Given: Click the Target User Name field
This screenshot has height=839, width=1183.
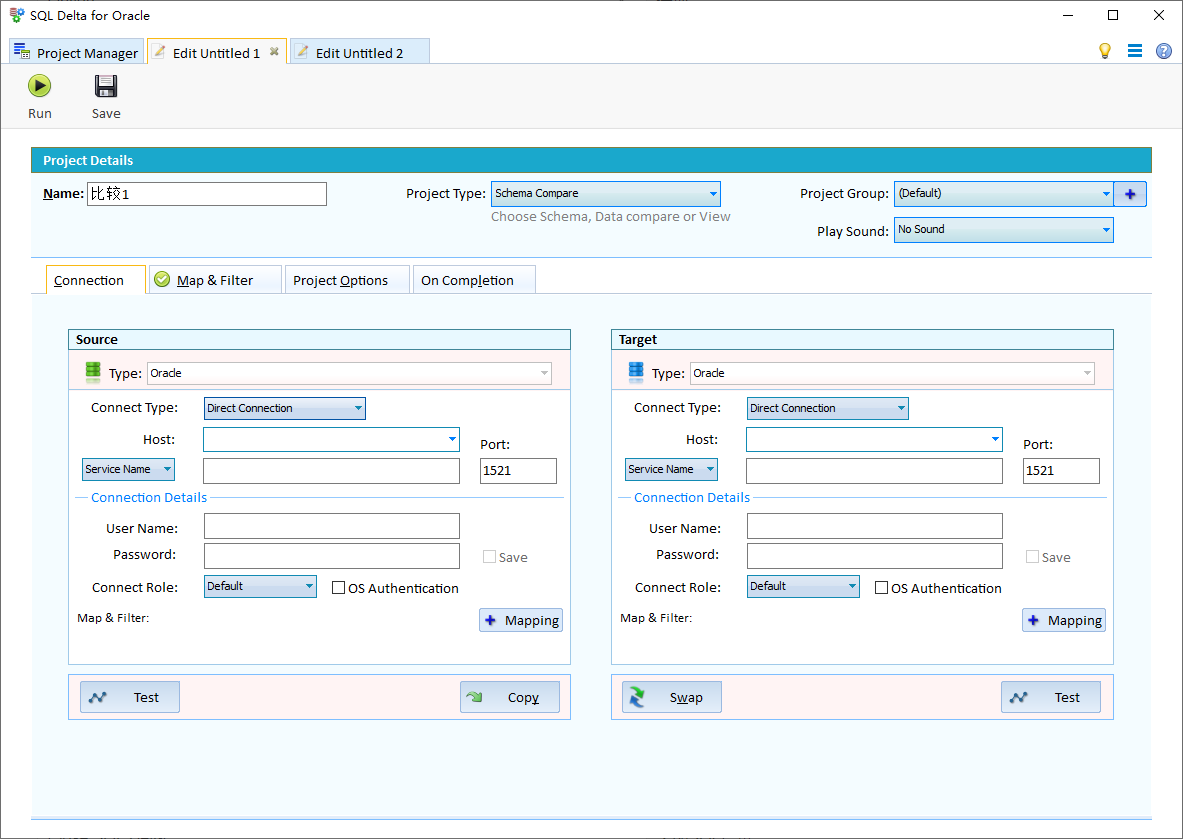Looking at the screenshot, I should point(875,526).
